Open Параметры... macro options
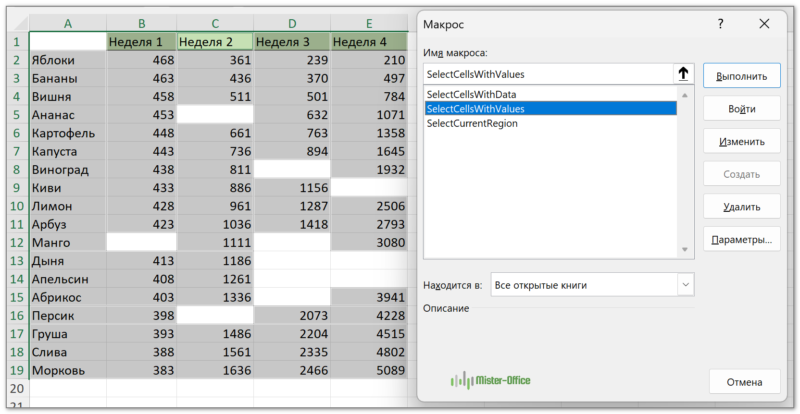The width and height of the screenshot is (800, 414). [x=741, y=240]
